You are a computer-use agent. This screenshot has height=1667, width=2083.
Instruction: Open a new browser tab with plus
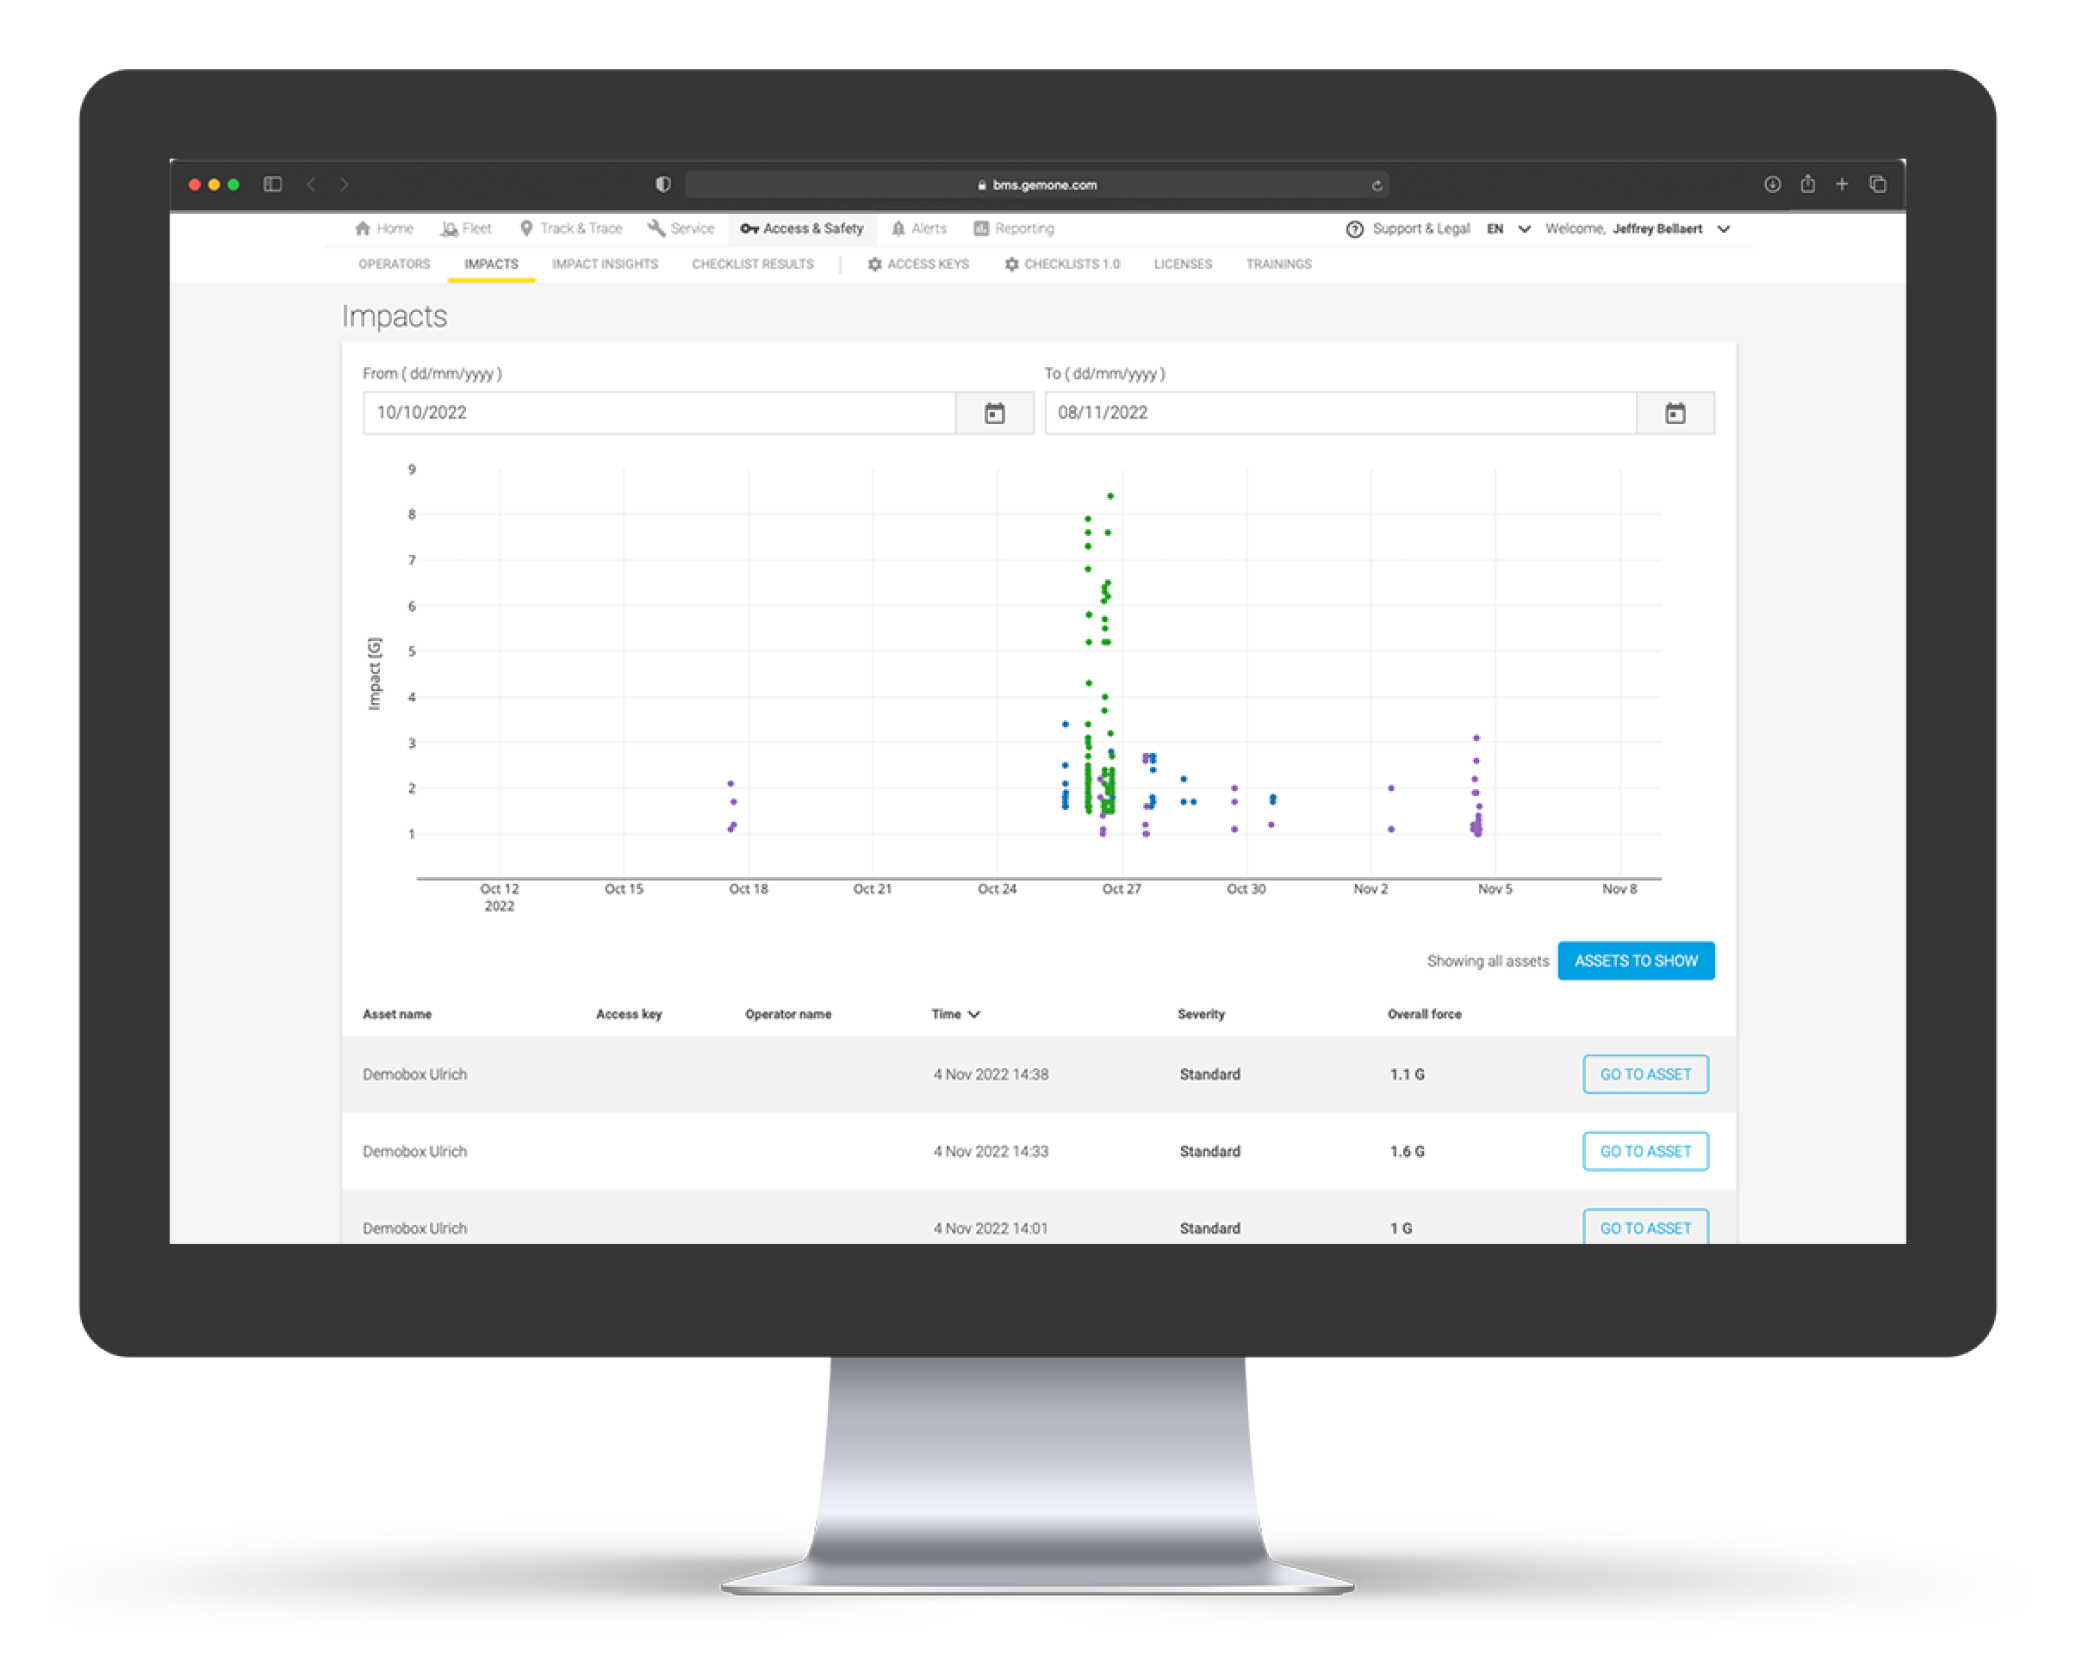tap(1842, 184)
